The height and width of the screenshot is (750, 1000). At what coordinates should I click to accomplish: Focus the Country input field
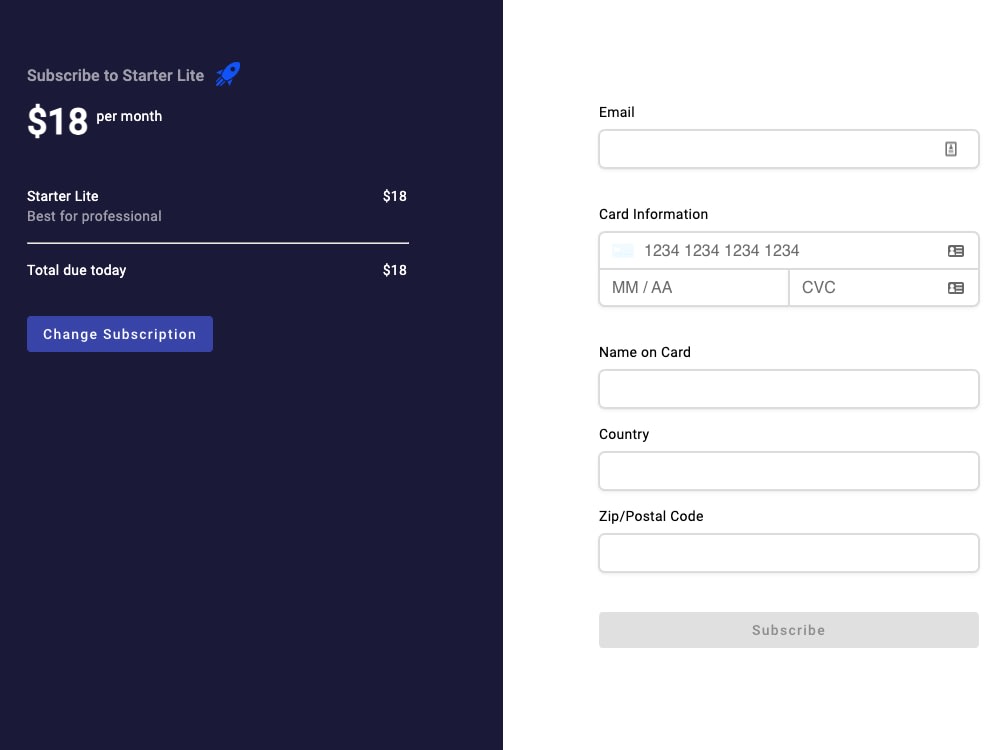point(788,471)
